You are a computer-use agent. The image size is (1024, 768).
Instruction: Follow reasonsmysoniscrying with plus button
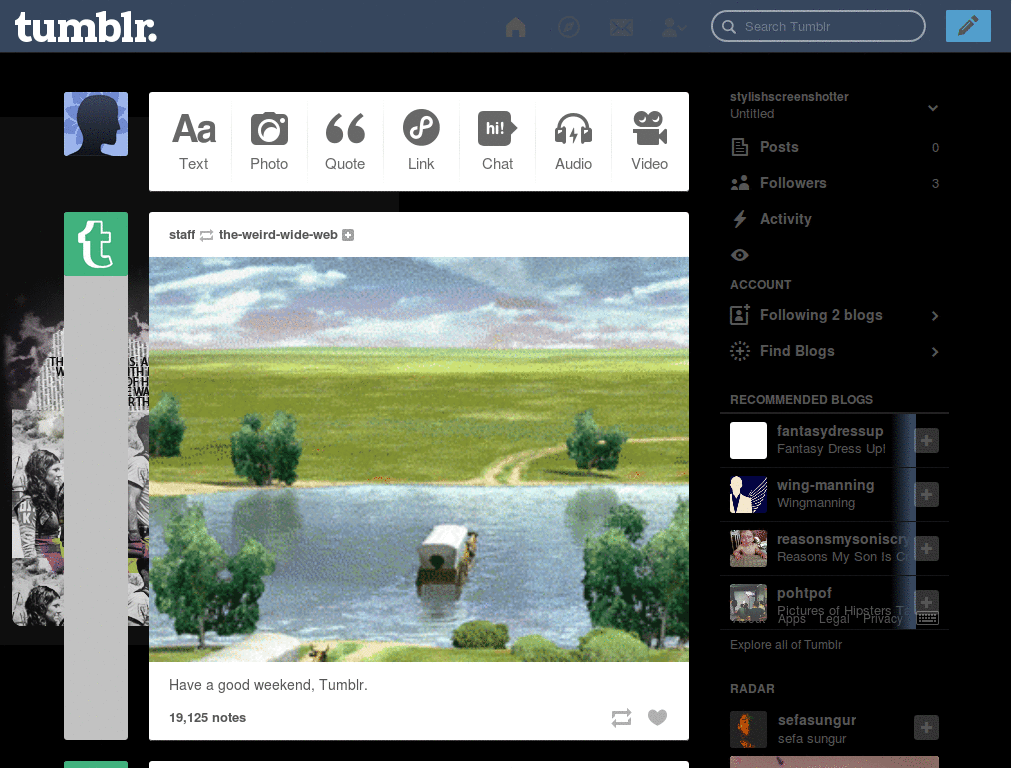(926, 549)
